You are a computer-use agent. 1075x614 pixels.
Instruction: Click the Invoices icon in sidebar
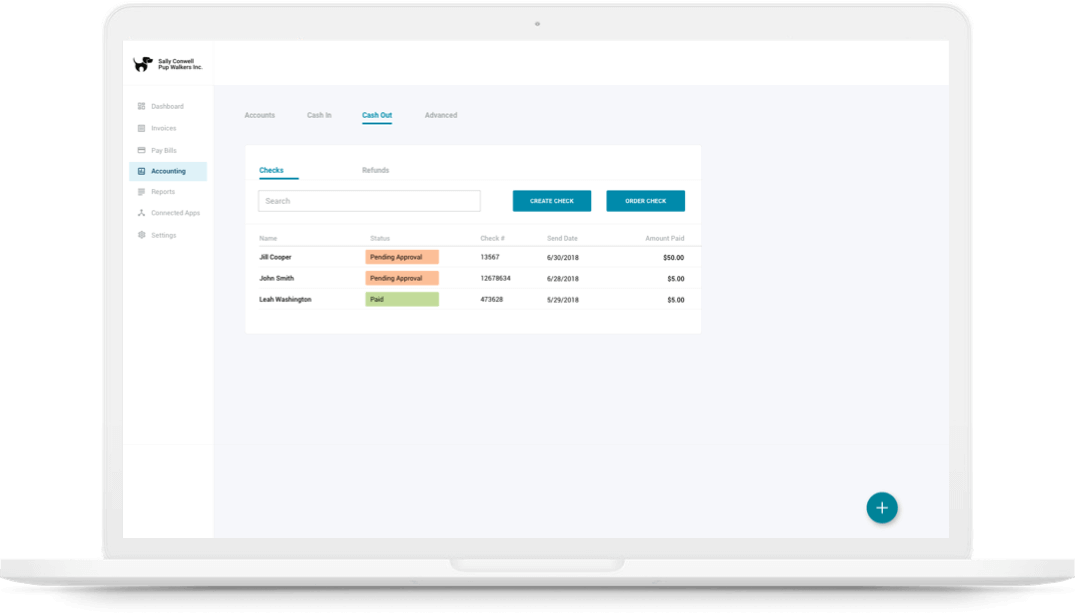pos(141,128)
